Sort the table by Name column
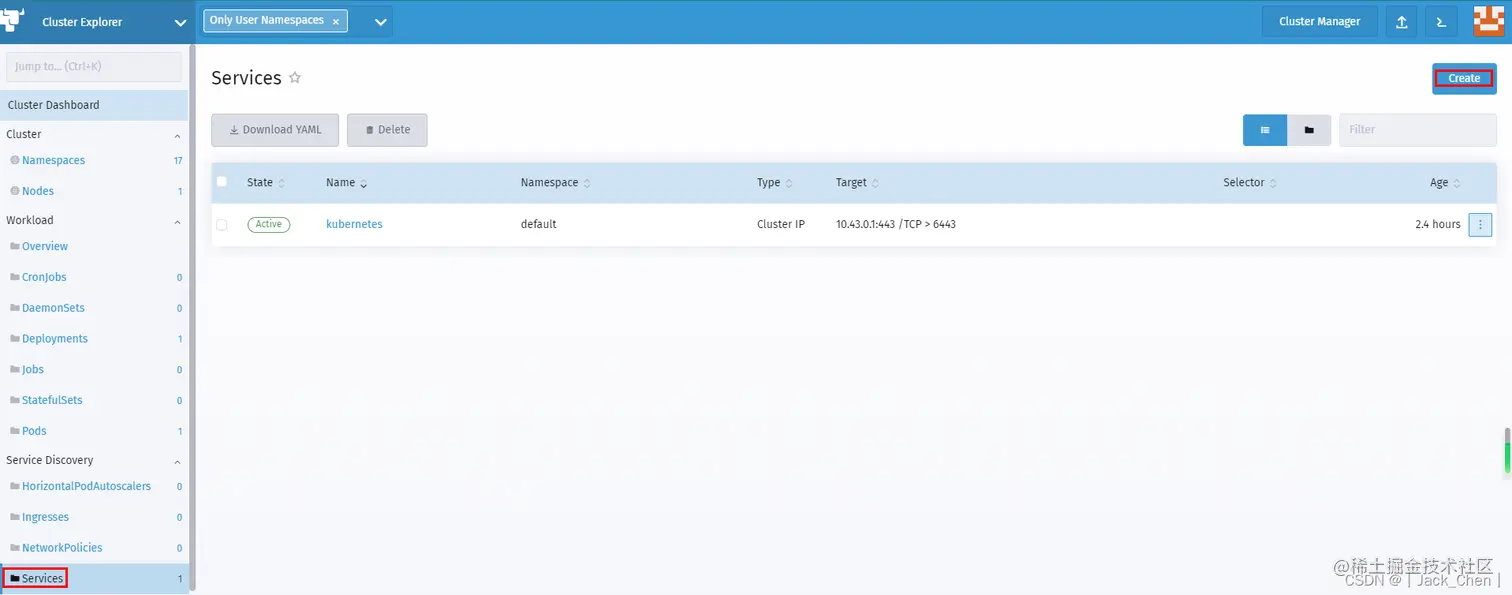This screenshot has width=1512, height=595. (347, 183)
